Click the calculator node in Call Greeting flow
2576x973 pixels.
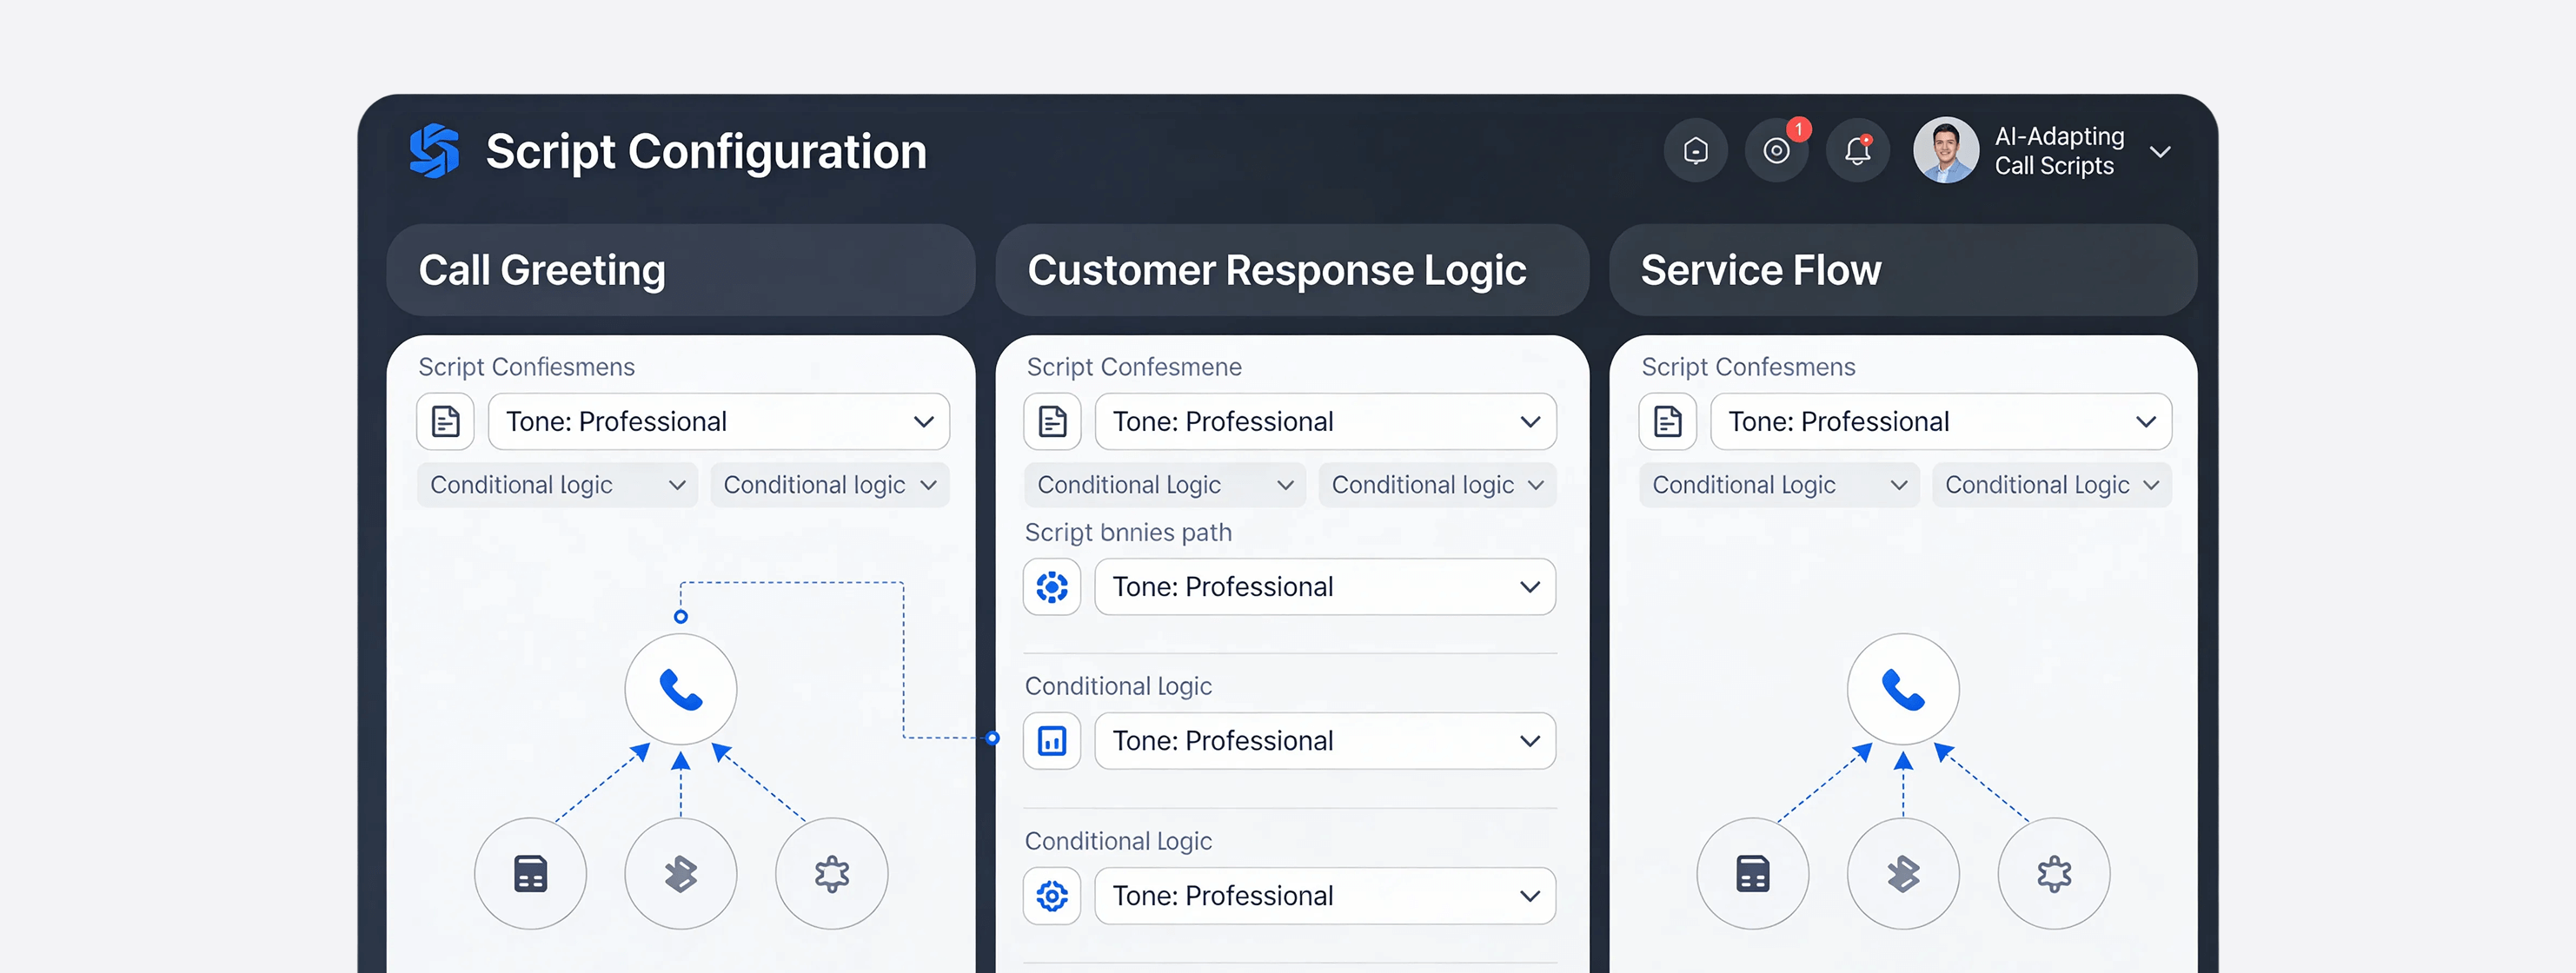click(x=530, y=874)
